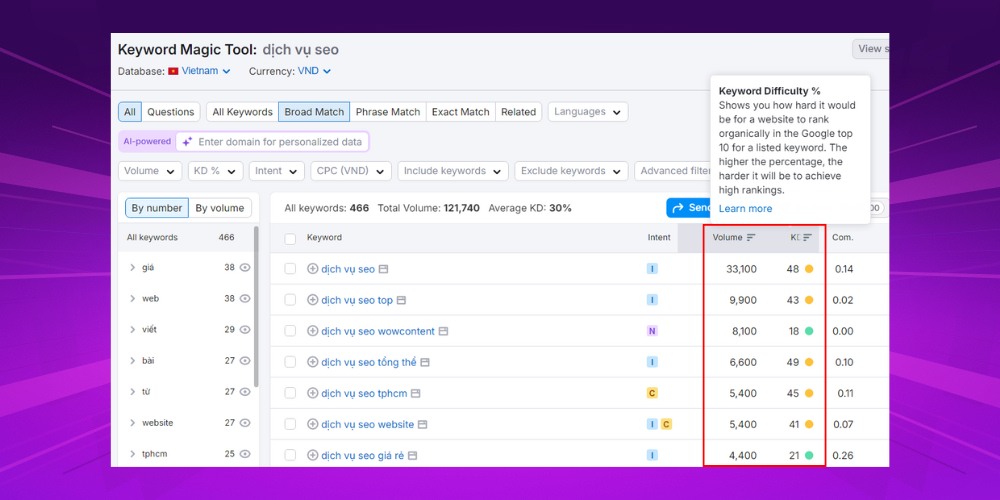Open Learn more link in KD tooltip
The width and height of the screenshot is (1000, 500).
[745, 209]
